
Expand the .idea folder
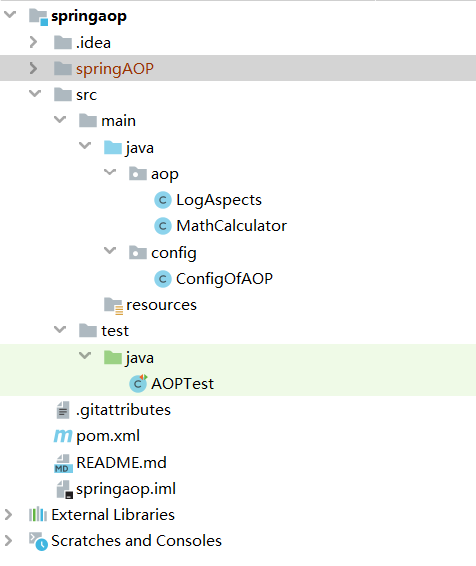pyautogui.click(x=33, y=42)
